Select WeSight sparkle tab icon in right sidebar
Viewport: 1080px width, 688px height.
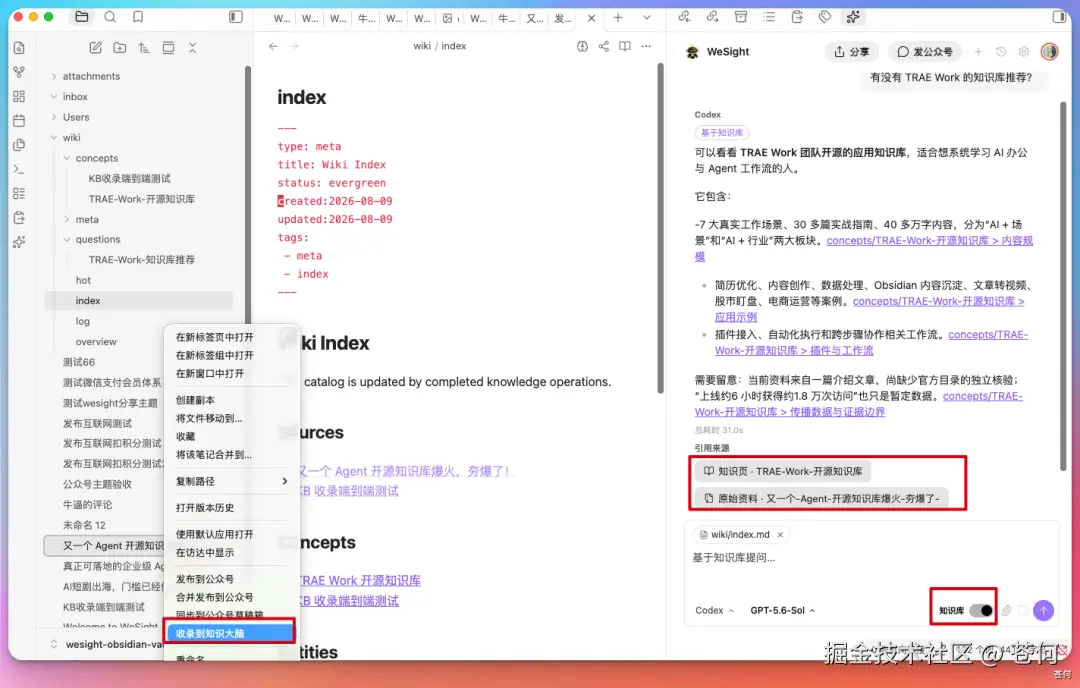coord(853,17)
